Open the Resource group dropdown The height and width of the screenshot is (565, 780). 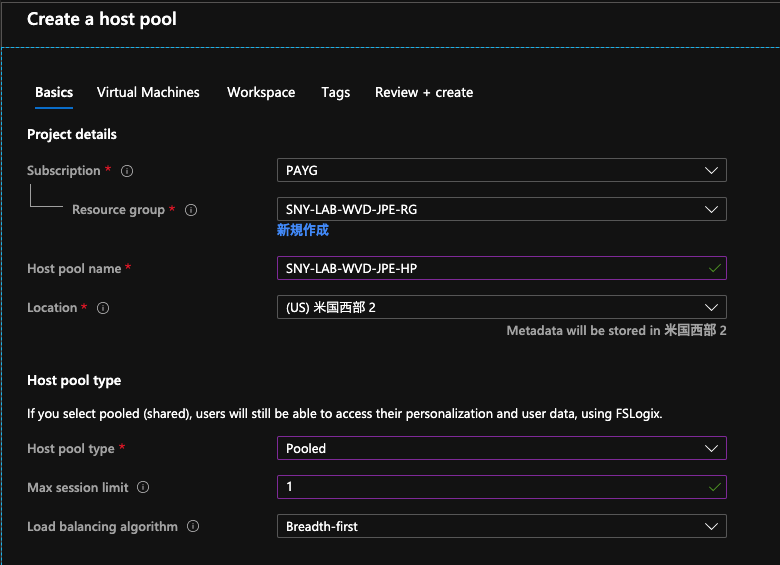coord(501,209)
